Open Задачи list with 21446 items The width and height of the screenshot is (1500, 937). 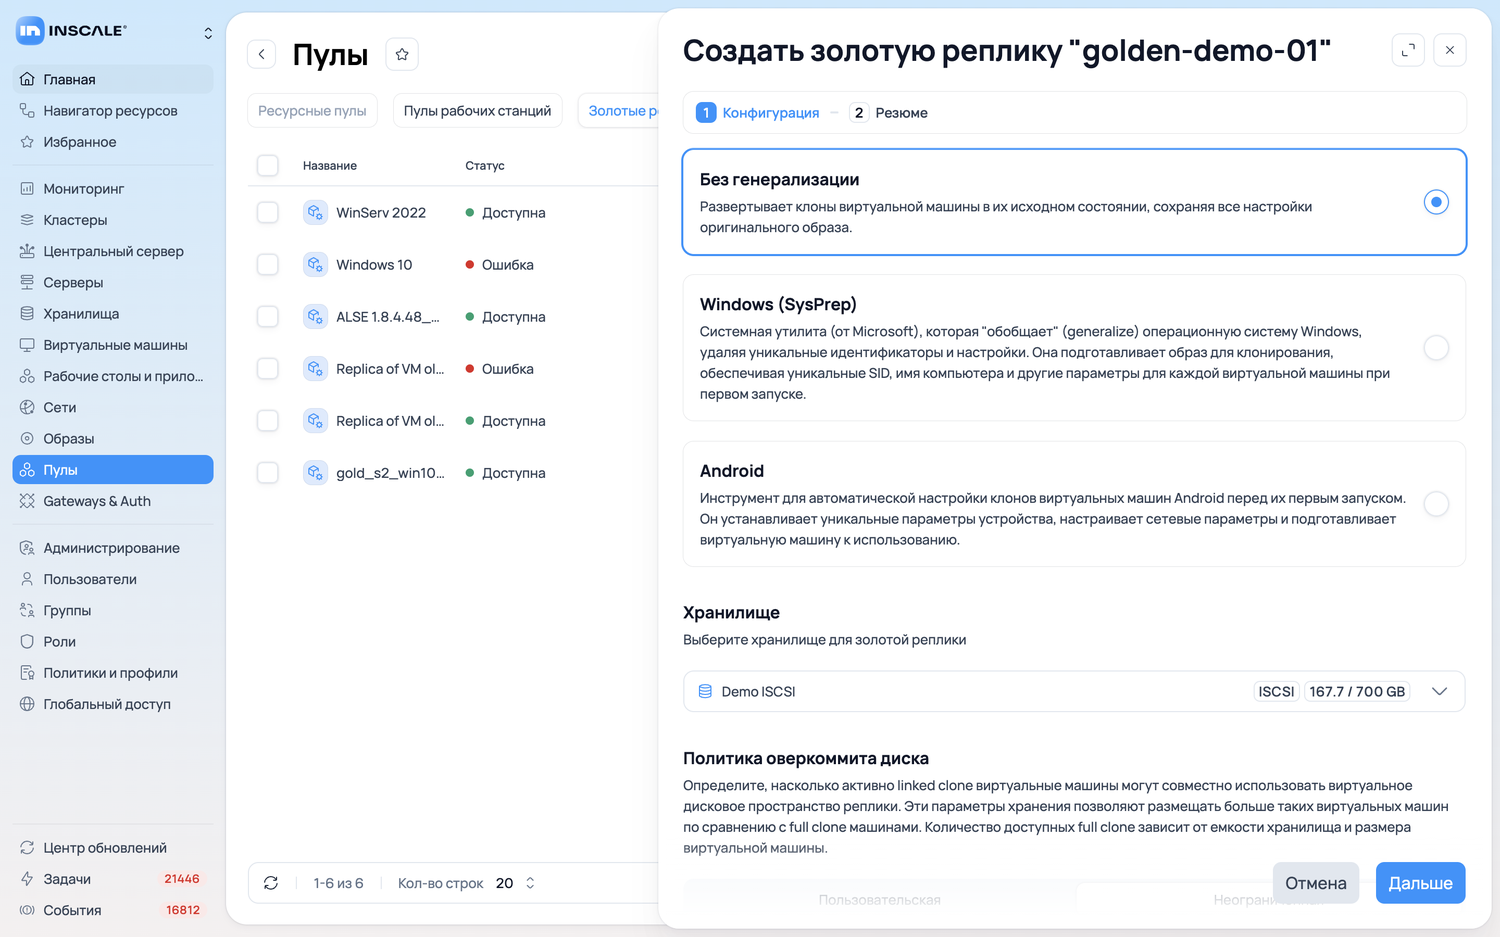pos(113,879)
